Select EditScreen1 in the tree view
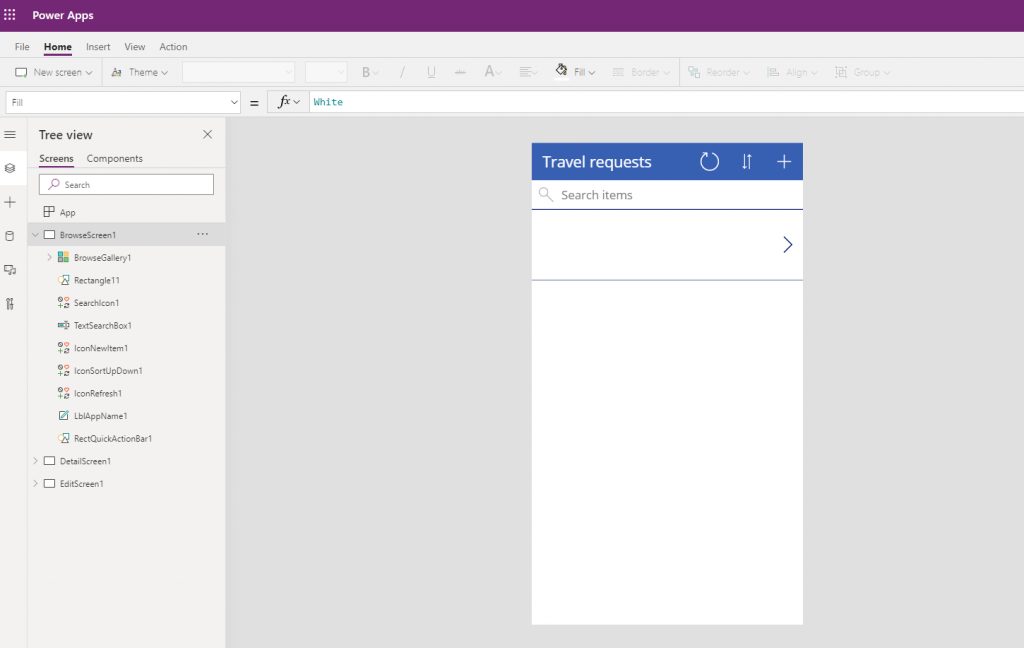The image size is (1024, 648). pyautogui.click(x=81, y=483)
